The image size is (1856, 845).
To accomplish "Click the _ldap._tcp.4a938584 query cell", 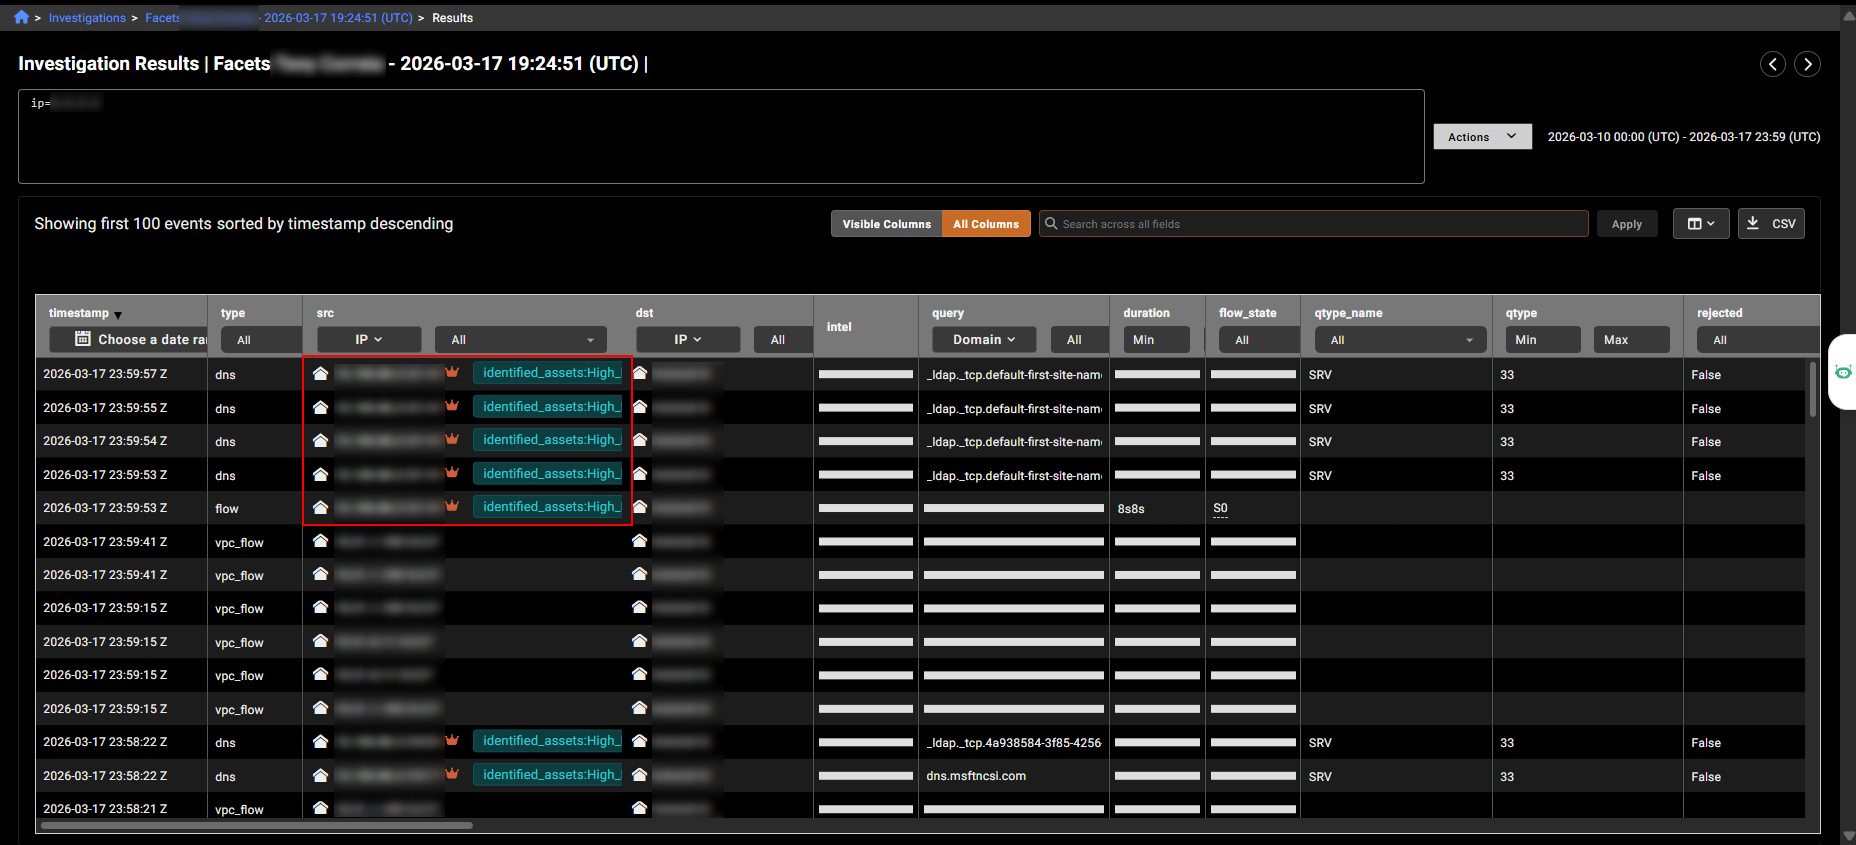I will (x=1014, y=743).
